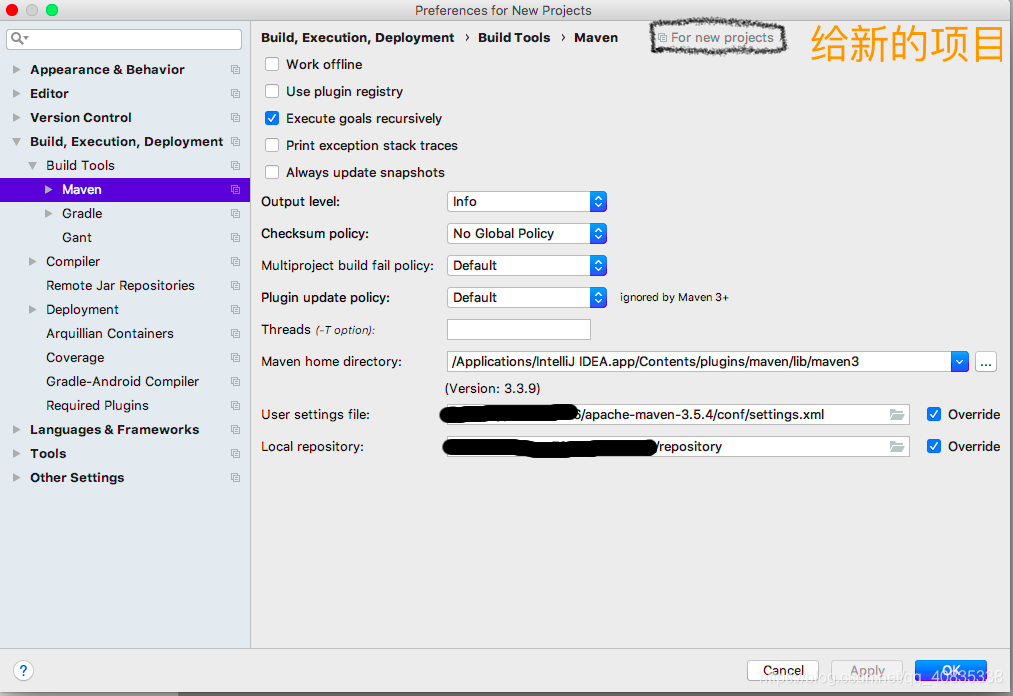Select Coverage in the settings tree
1013x696 pixels.
point(75,357)
